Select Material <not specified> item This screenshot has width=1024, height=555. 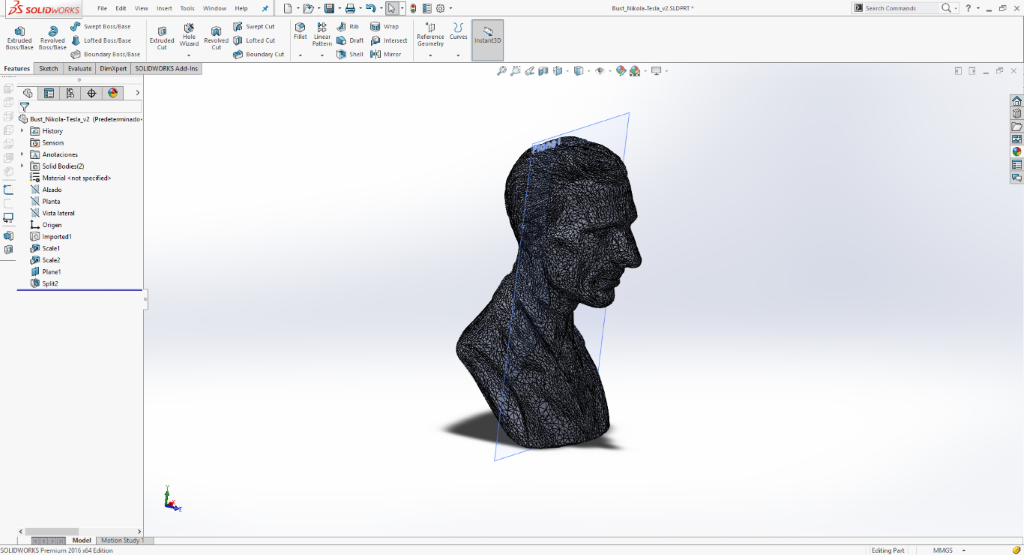click(x=76, y=178)
